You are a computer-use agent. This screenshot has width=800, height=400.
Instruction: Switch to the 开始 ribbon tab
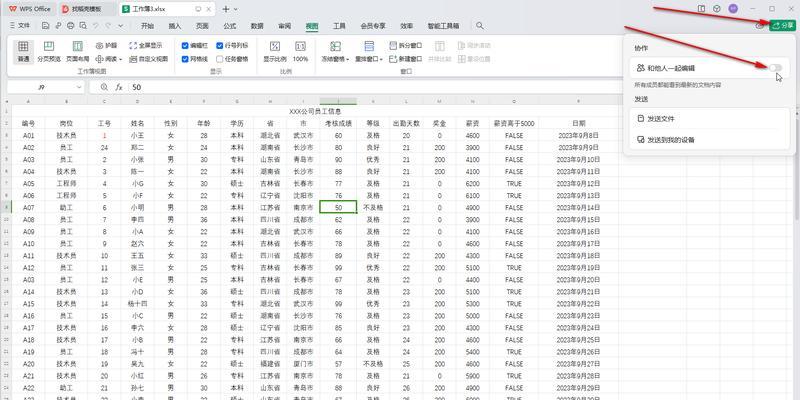[147, 26]
